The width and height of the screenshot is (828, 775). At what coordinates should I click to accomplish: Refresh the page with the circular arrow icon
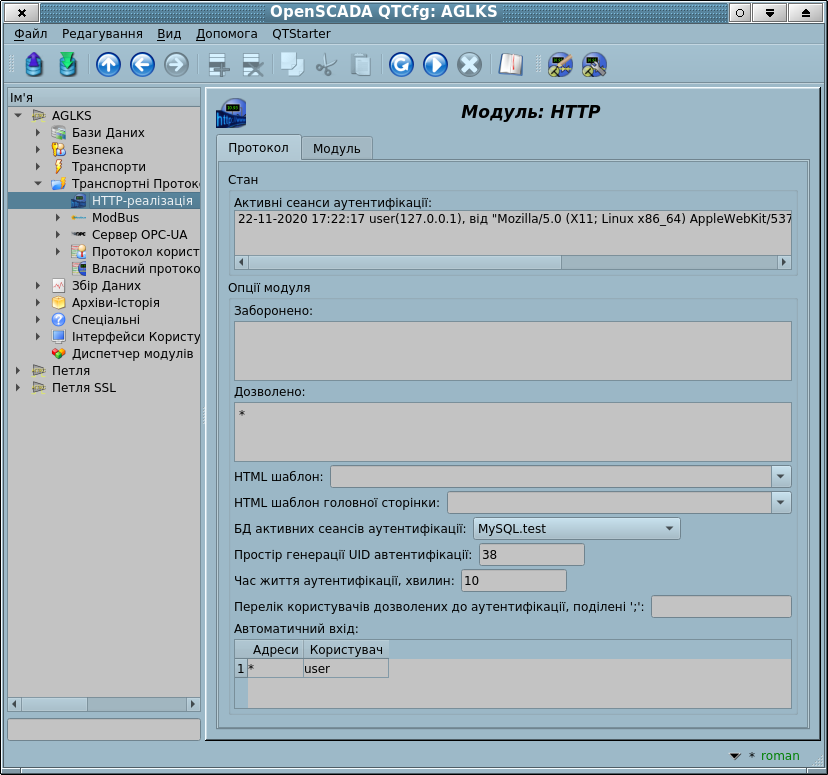(x=401, y=65)
